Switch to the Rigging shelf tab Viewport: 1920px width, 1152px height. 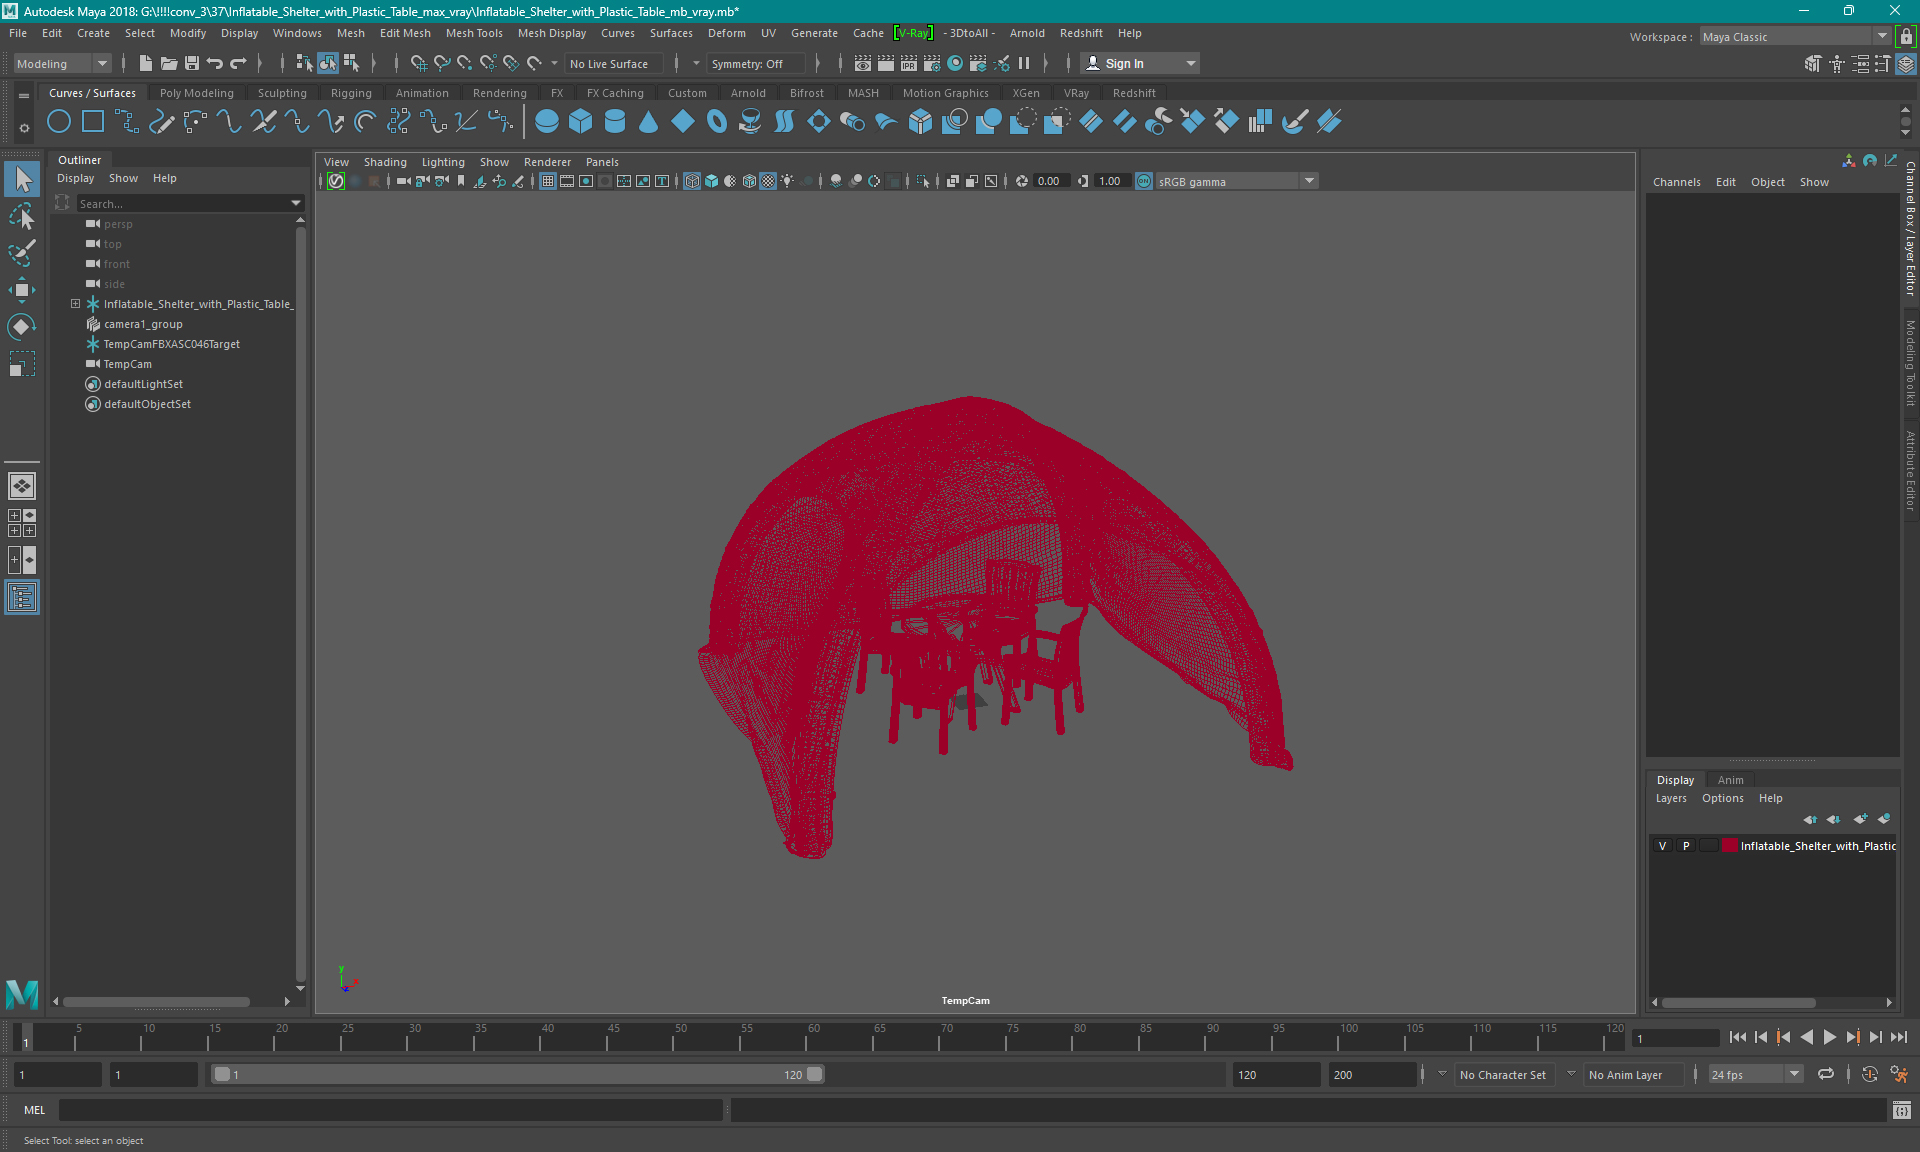point(351,93)
